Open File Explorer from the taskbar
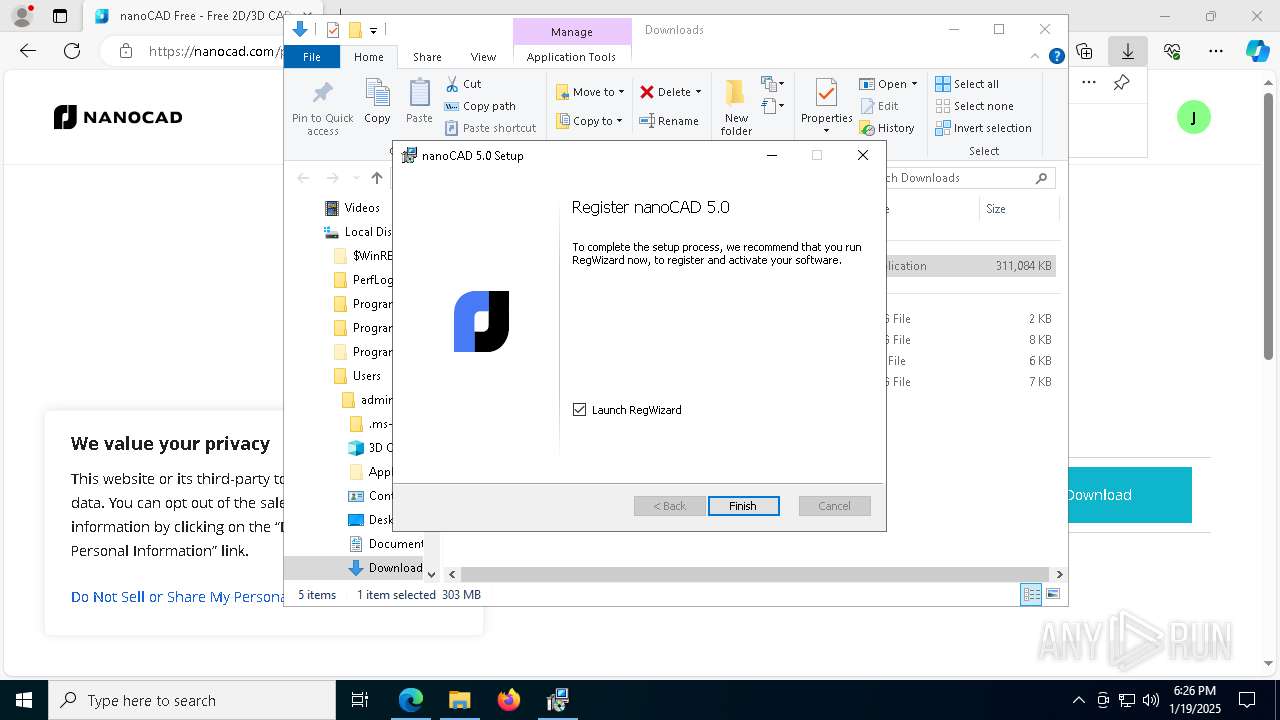The height and width of the screenshot is (720, 1280). click(459, 700)
